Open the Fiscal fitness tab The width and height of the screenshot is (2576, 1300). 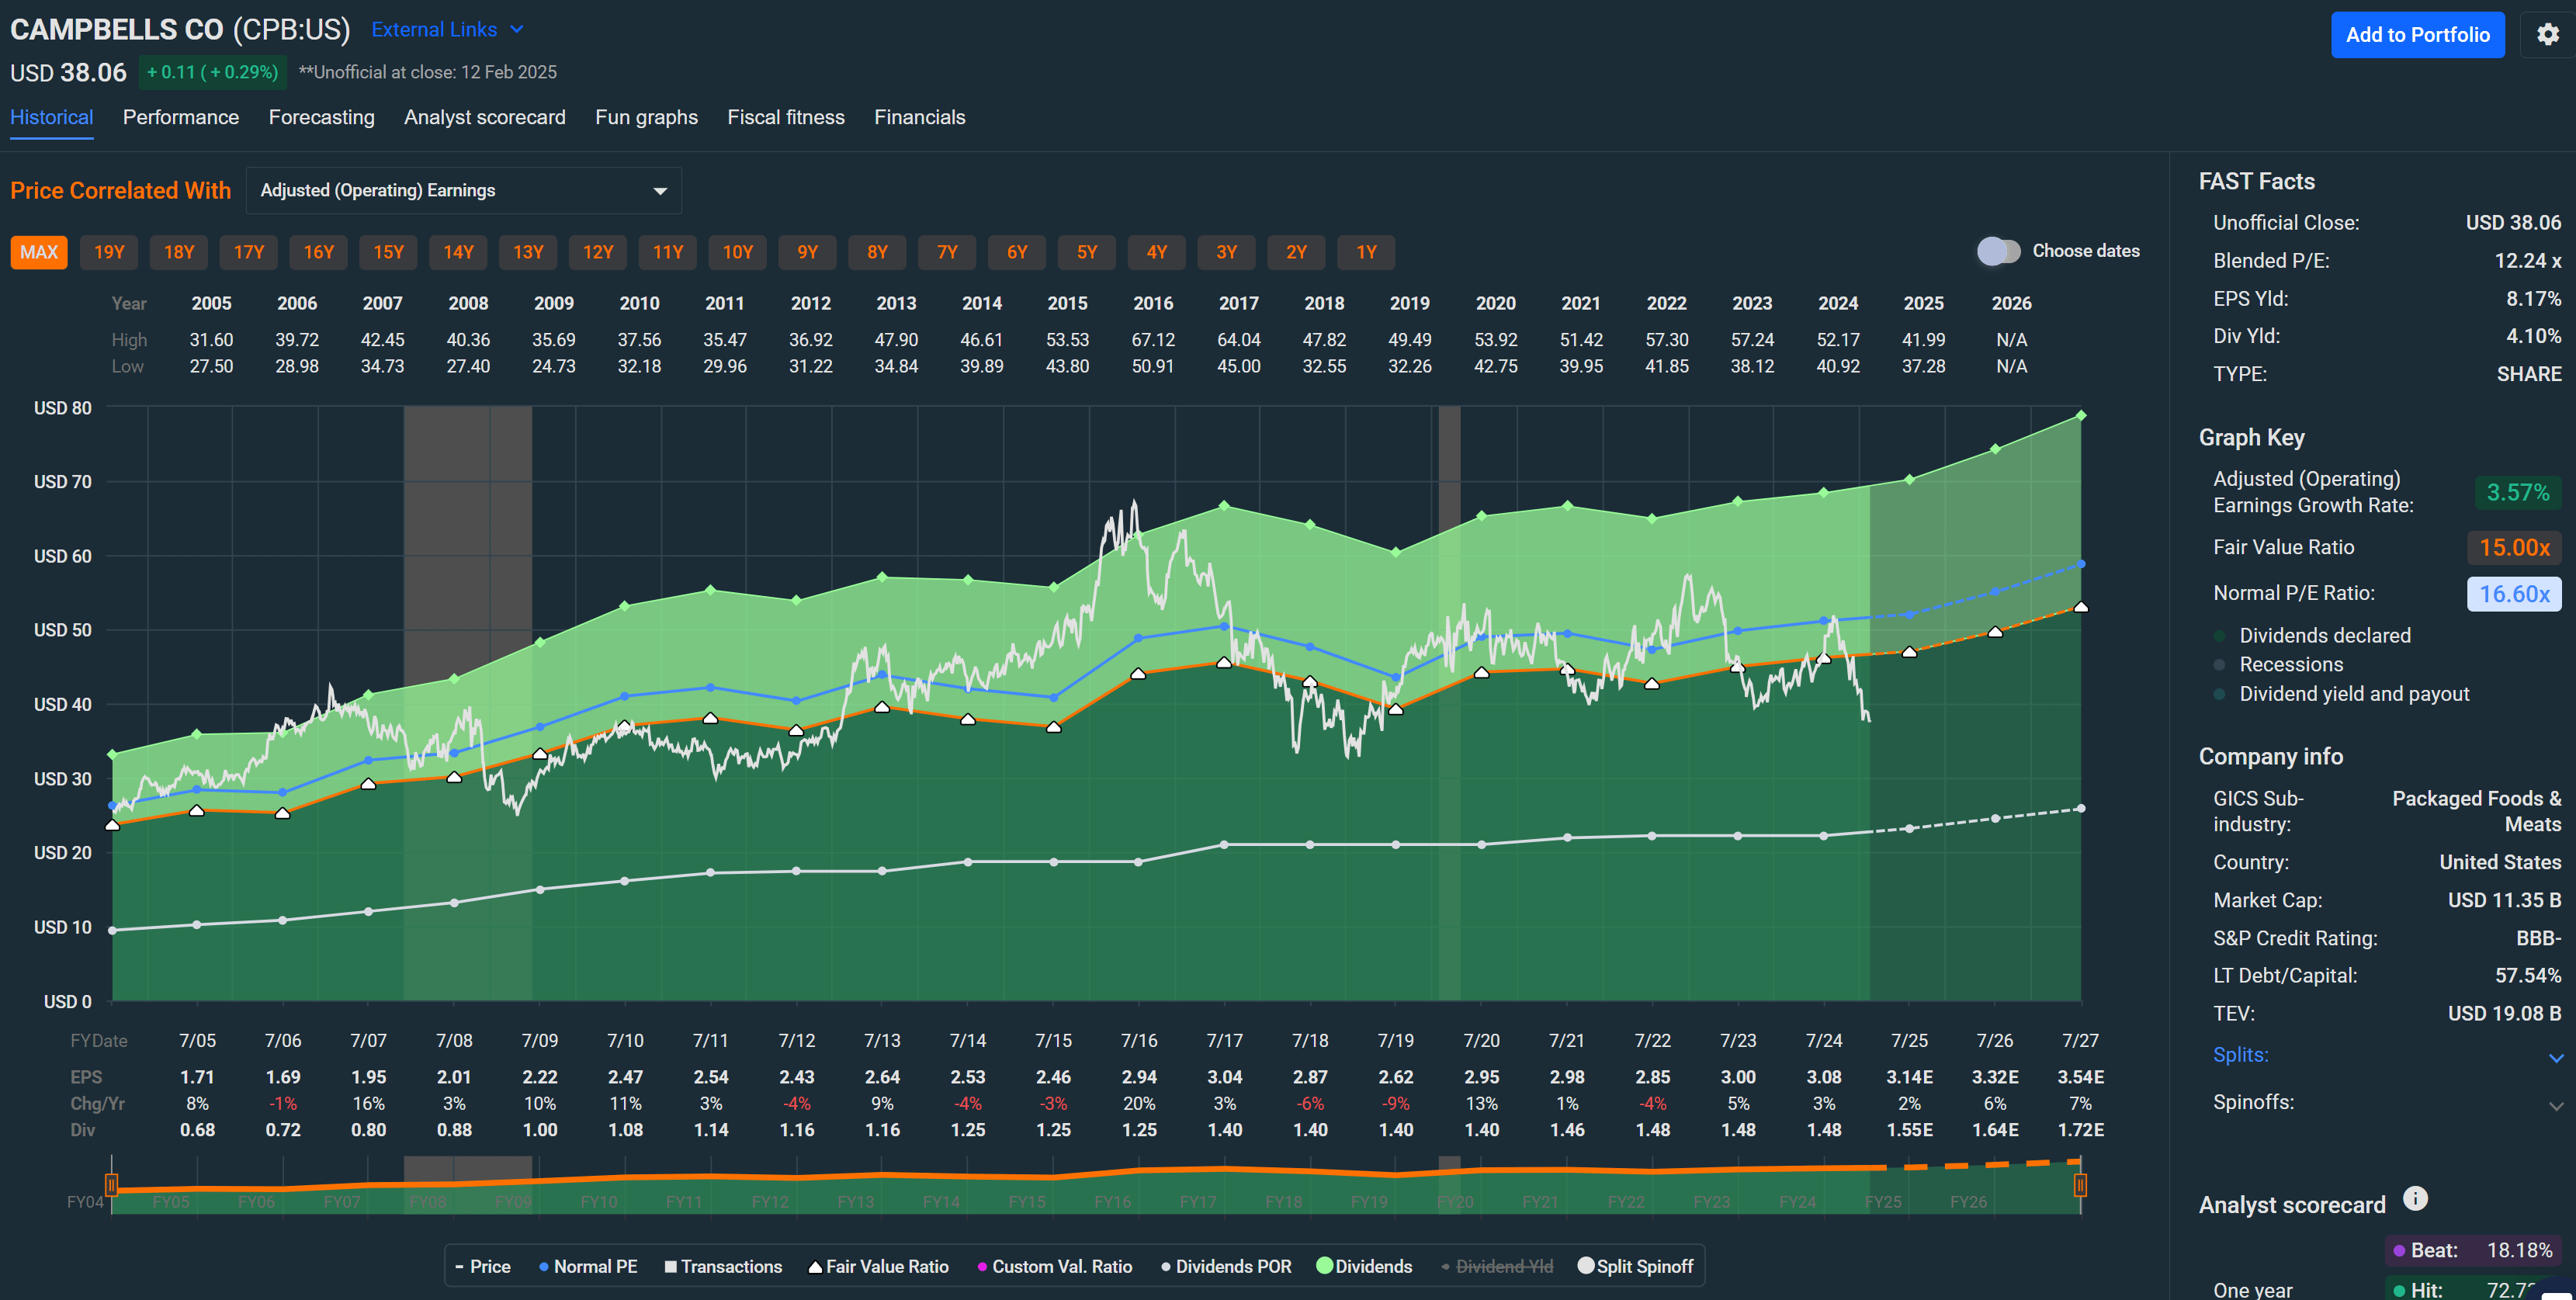tap(786, 117)
